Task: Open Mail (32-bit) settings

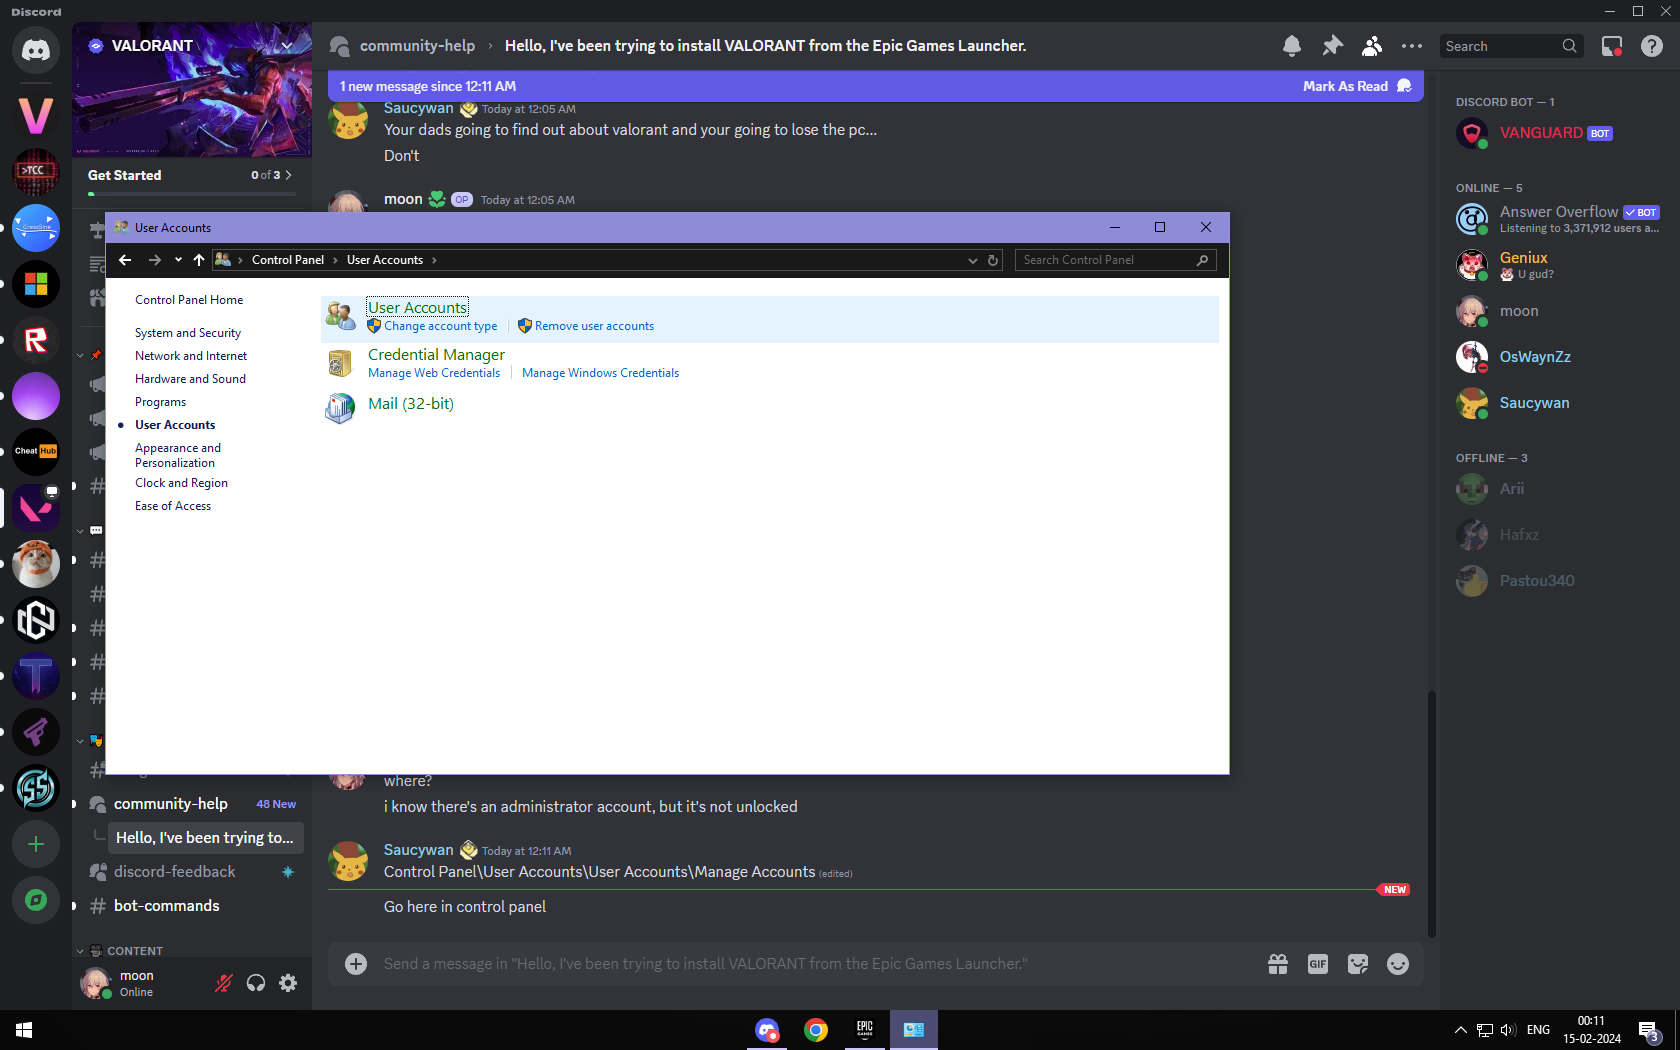Action: 411,404
